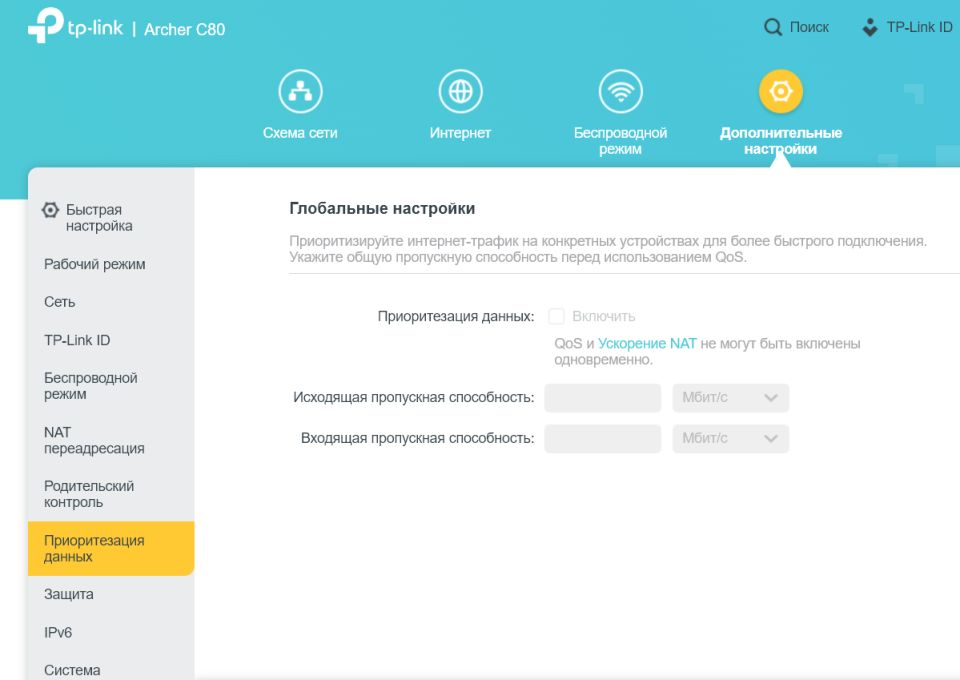Click the TP-Link ID account icon
The height and width of the screenshot is (680, 960).
coord(870,28)
